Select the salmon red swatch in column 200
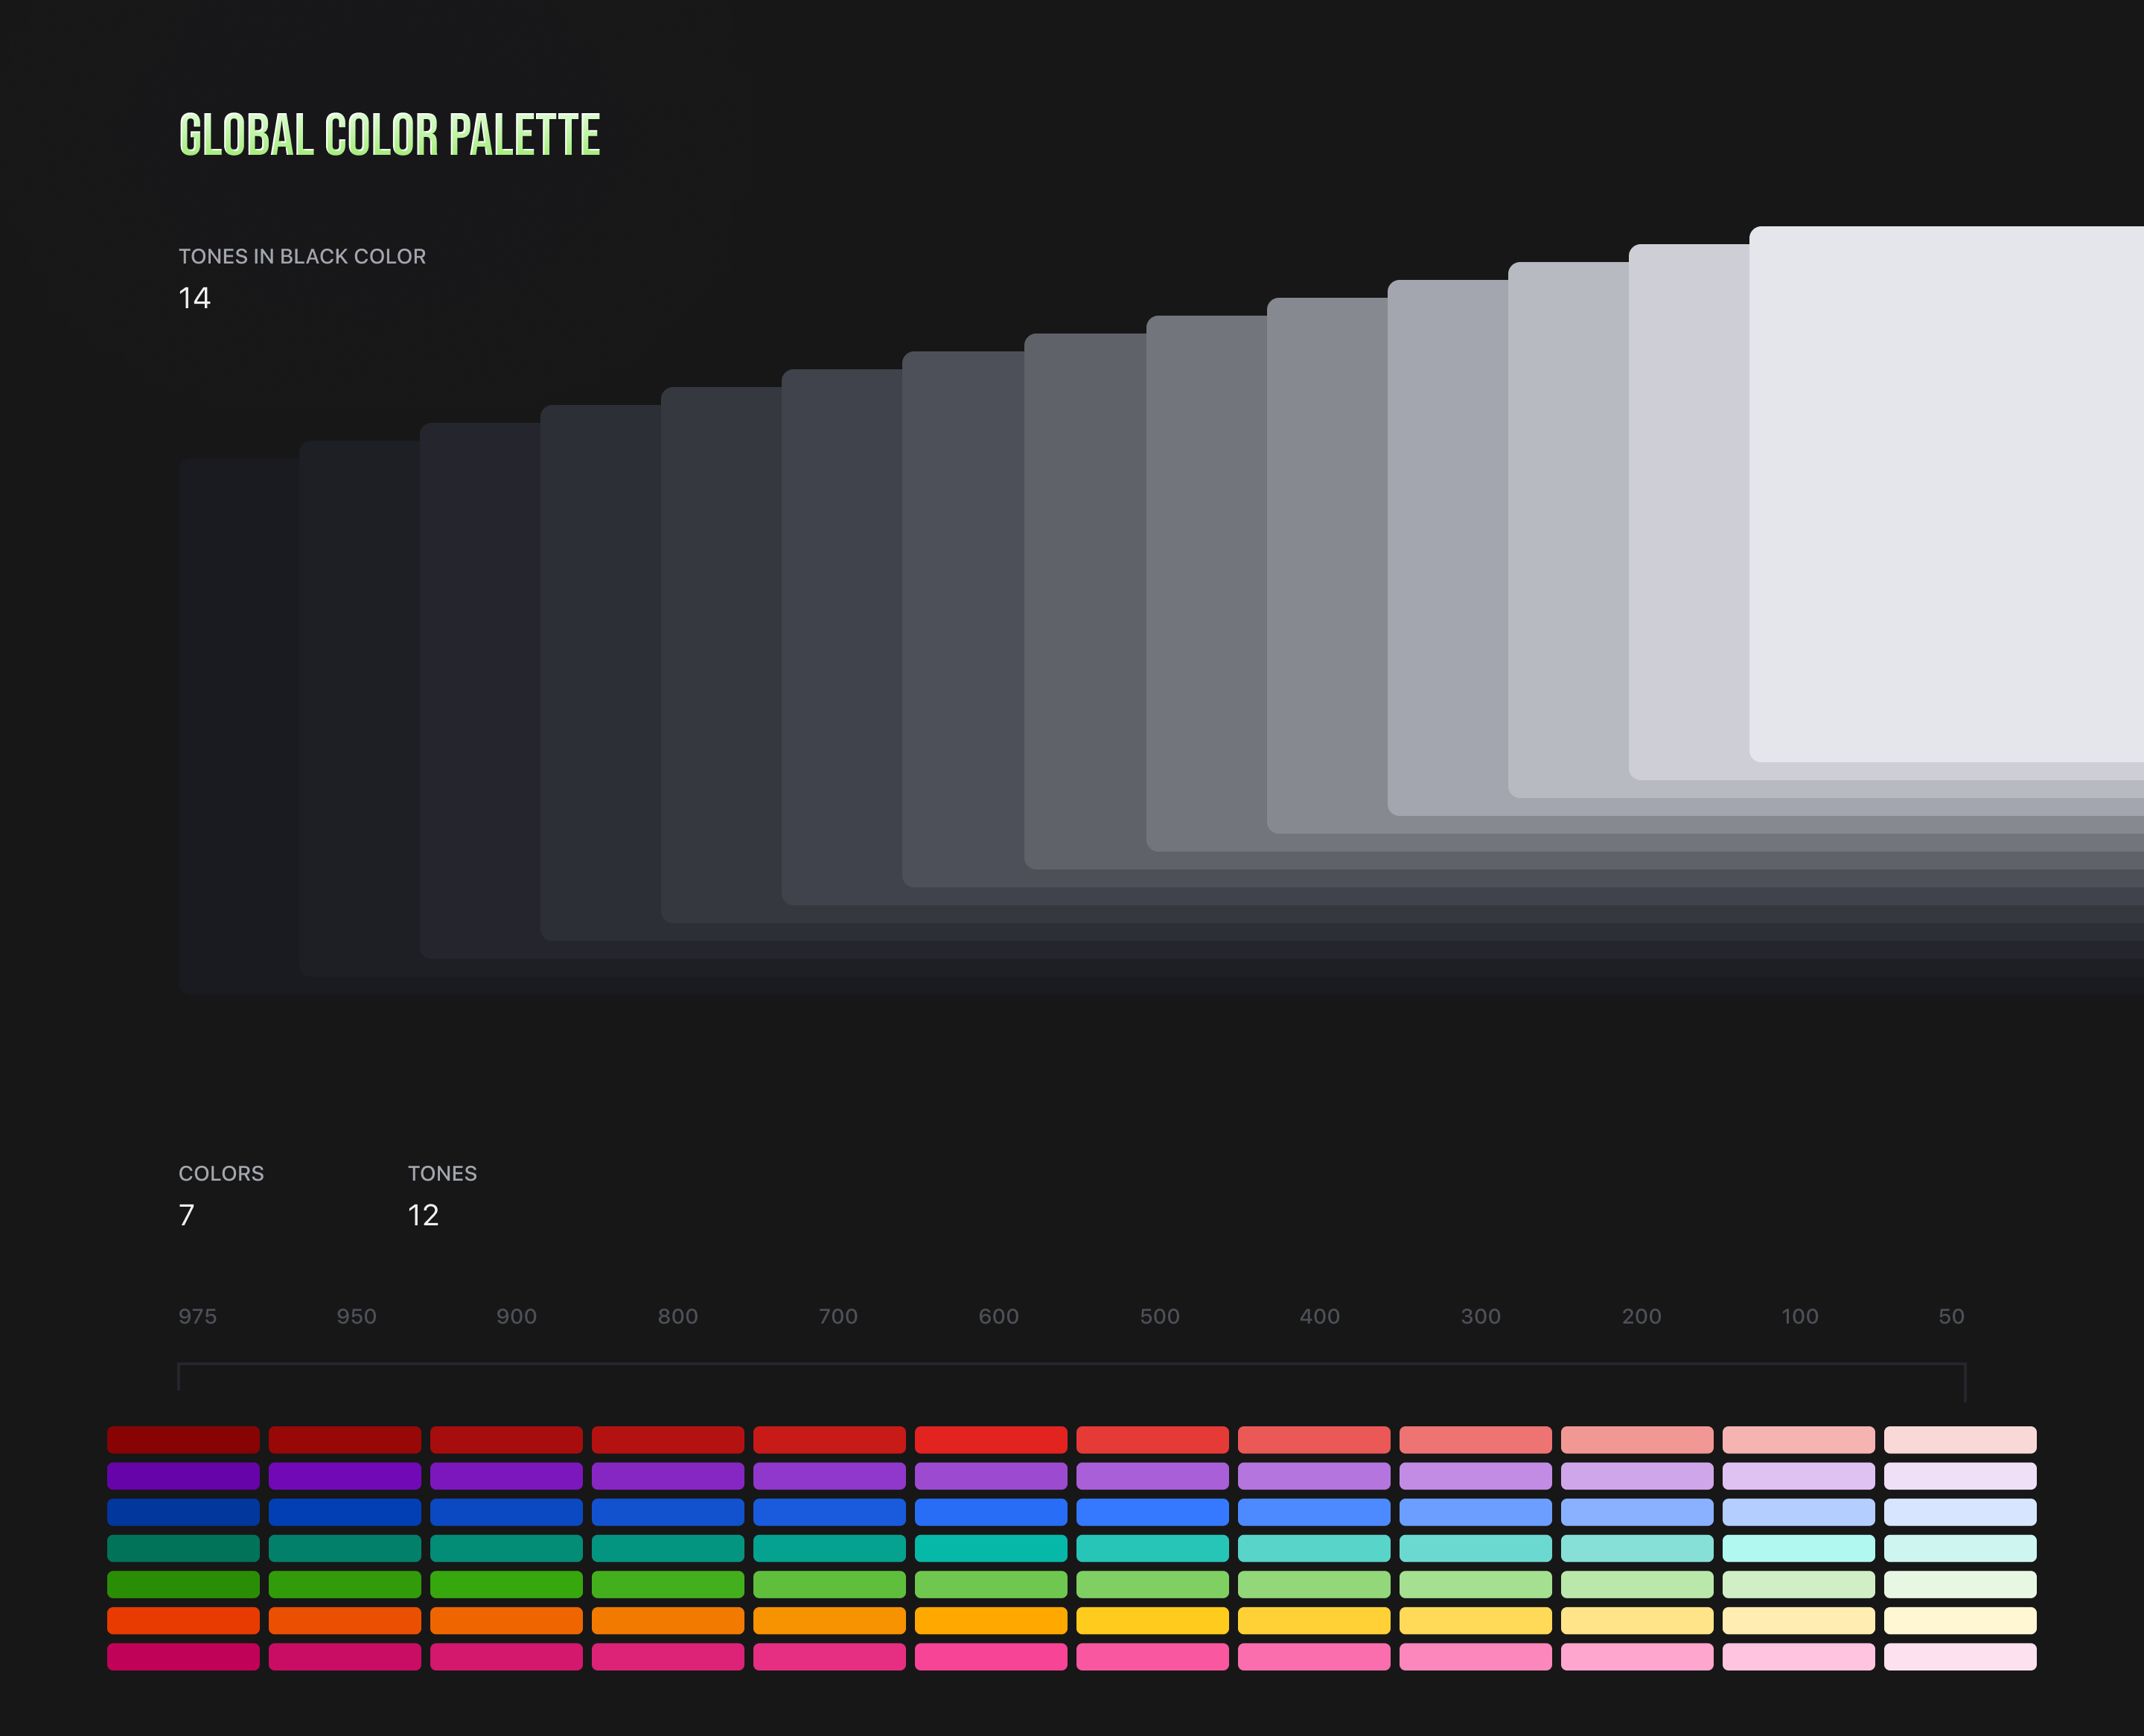The width and height of the screenshot is (2144, 1736). 1636,1440
